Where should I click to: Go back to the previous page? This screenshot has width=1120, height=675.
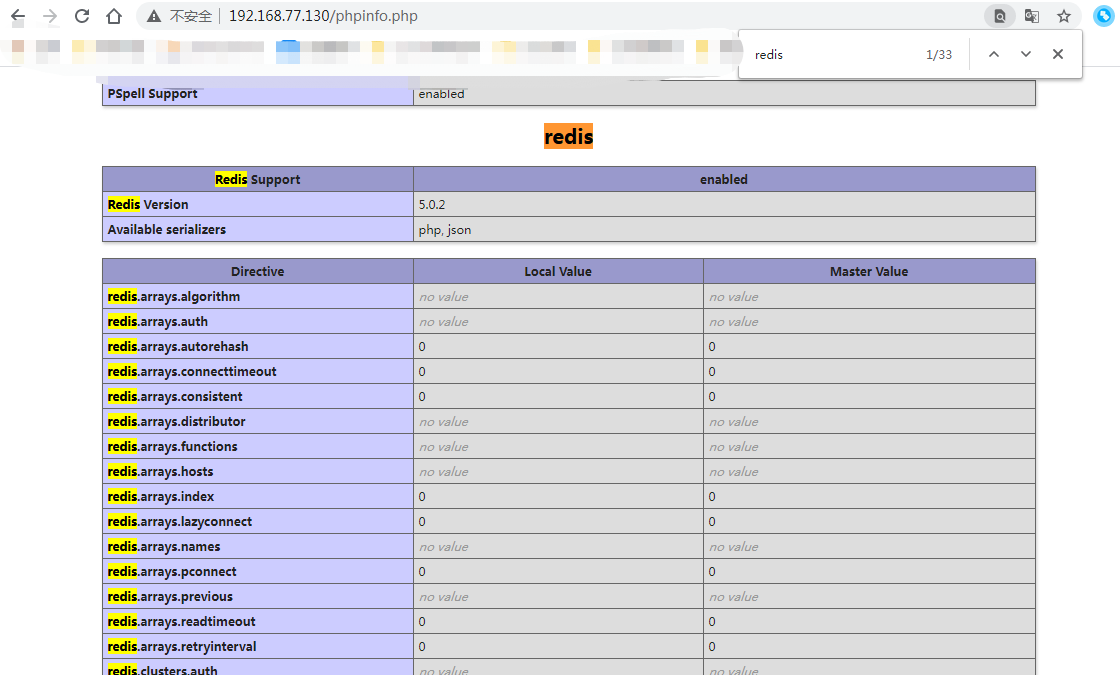17,16
